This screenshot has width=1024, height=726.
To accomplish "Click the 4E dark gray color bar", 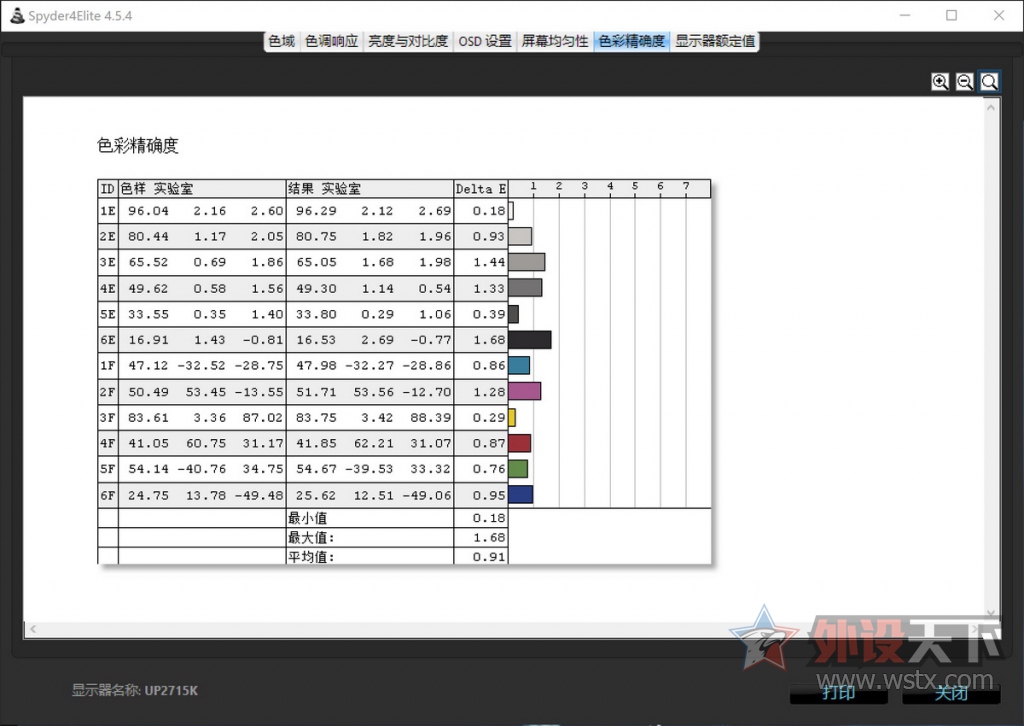I will pos(525,288).
